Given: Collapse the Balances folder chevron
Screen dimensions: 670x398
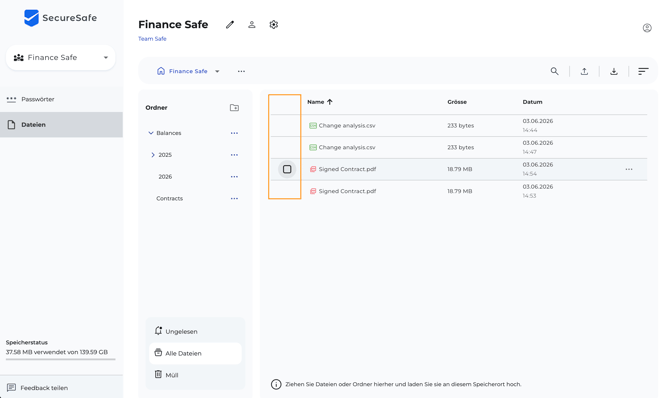Looking at the screenshot, I should pyautogui.click(x=151, y=133).
